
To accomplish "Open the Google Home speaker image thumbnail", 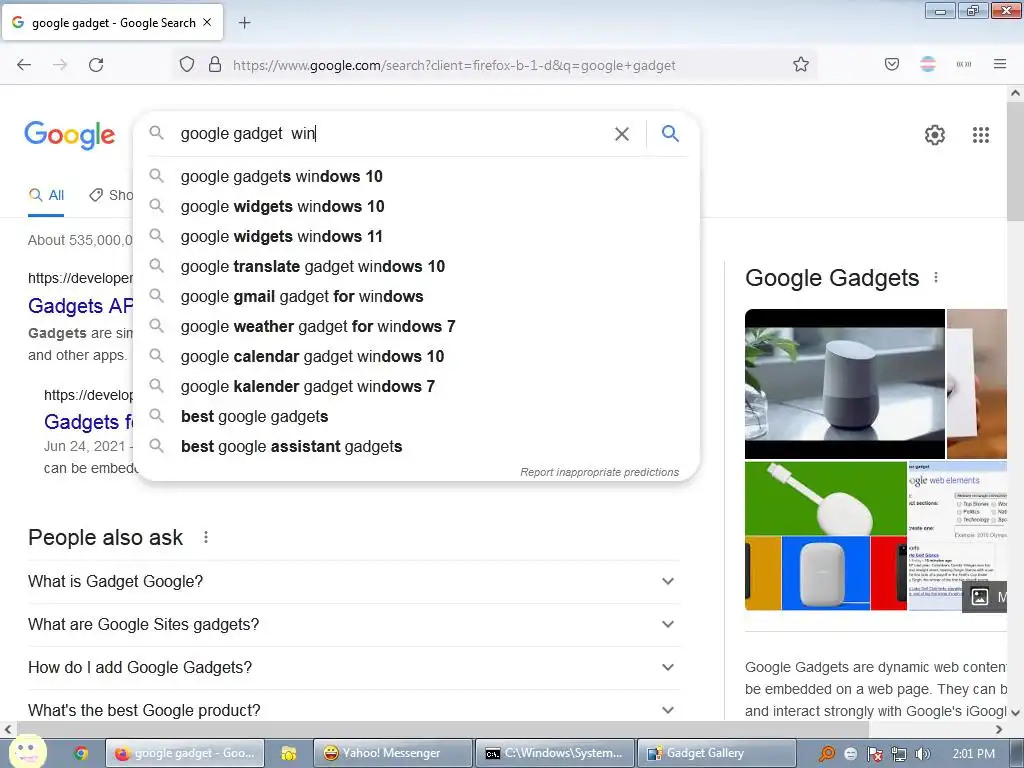I will 844,384.
